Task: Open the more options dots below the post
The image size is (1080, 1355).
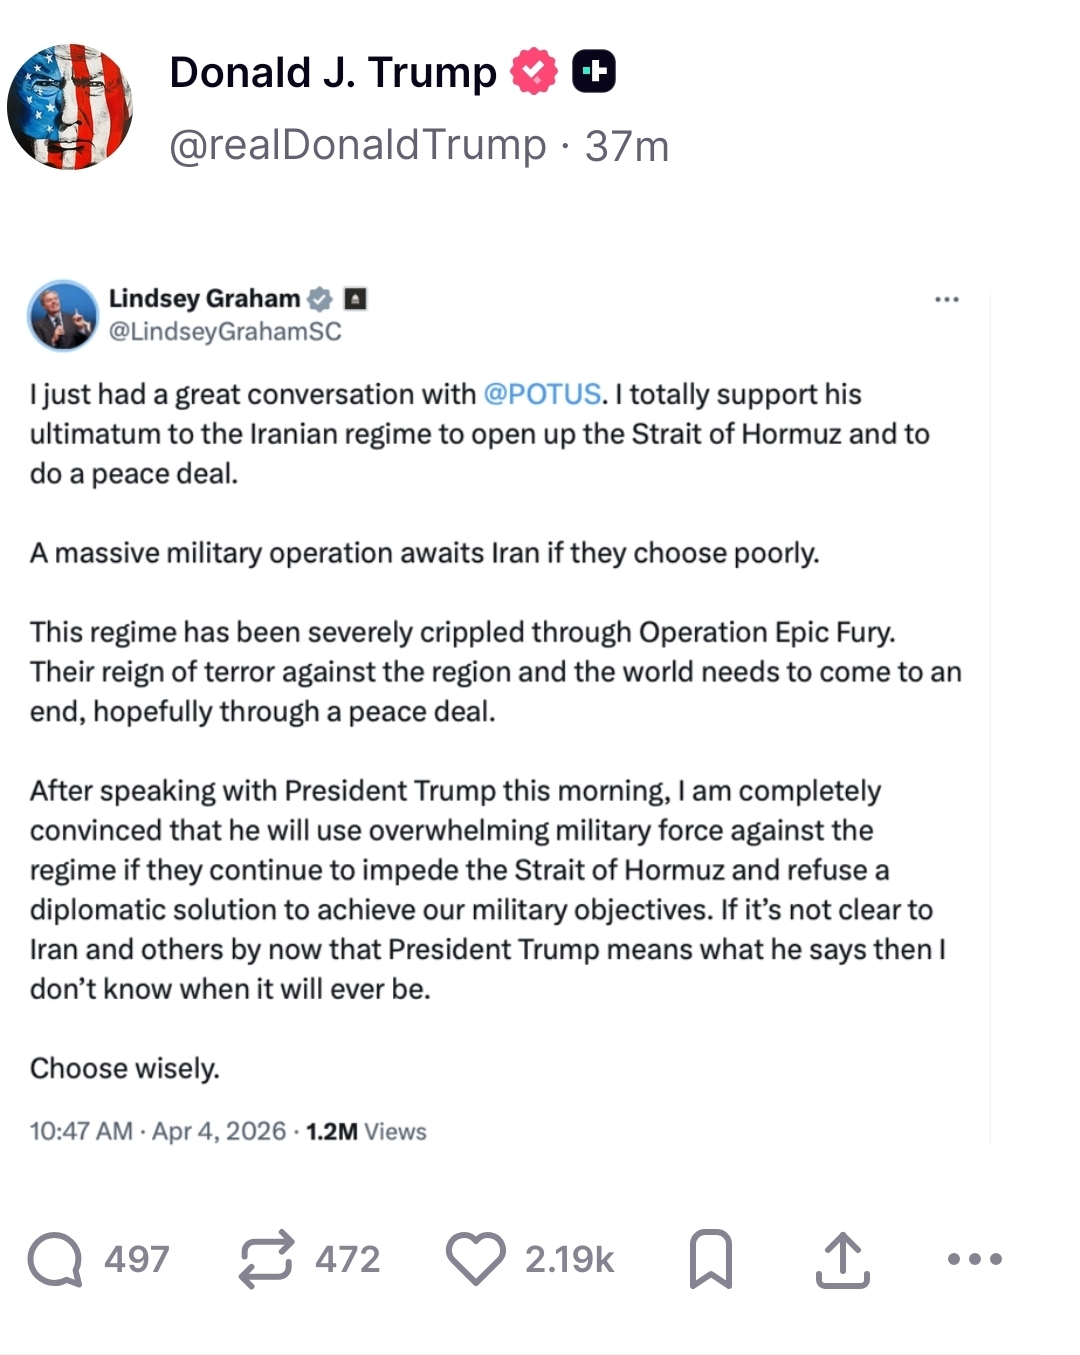Action: pos(974,1259)
